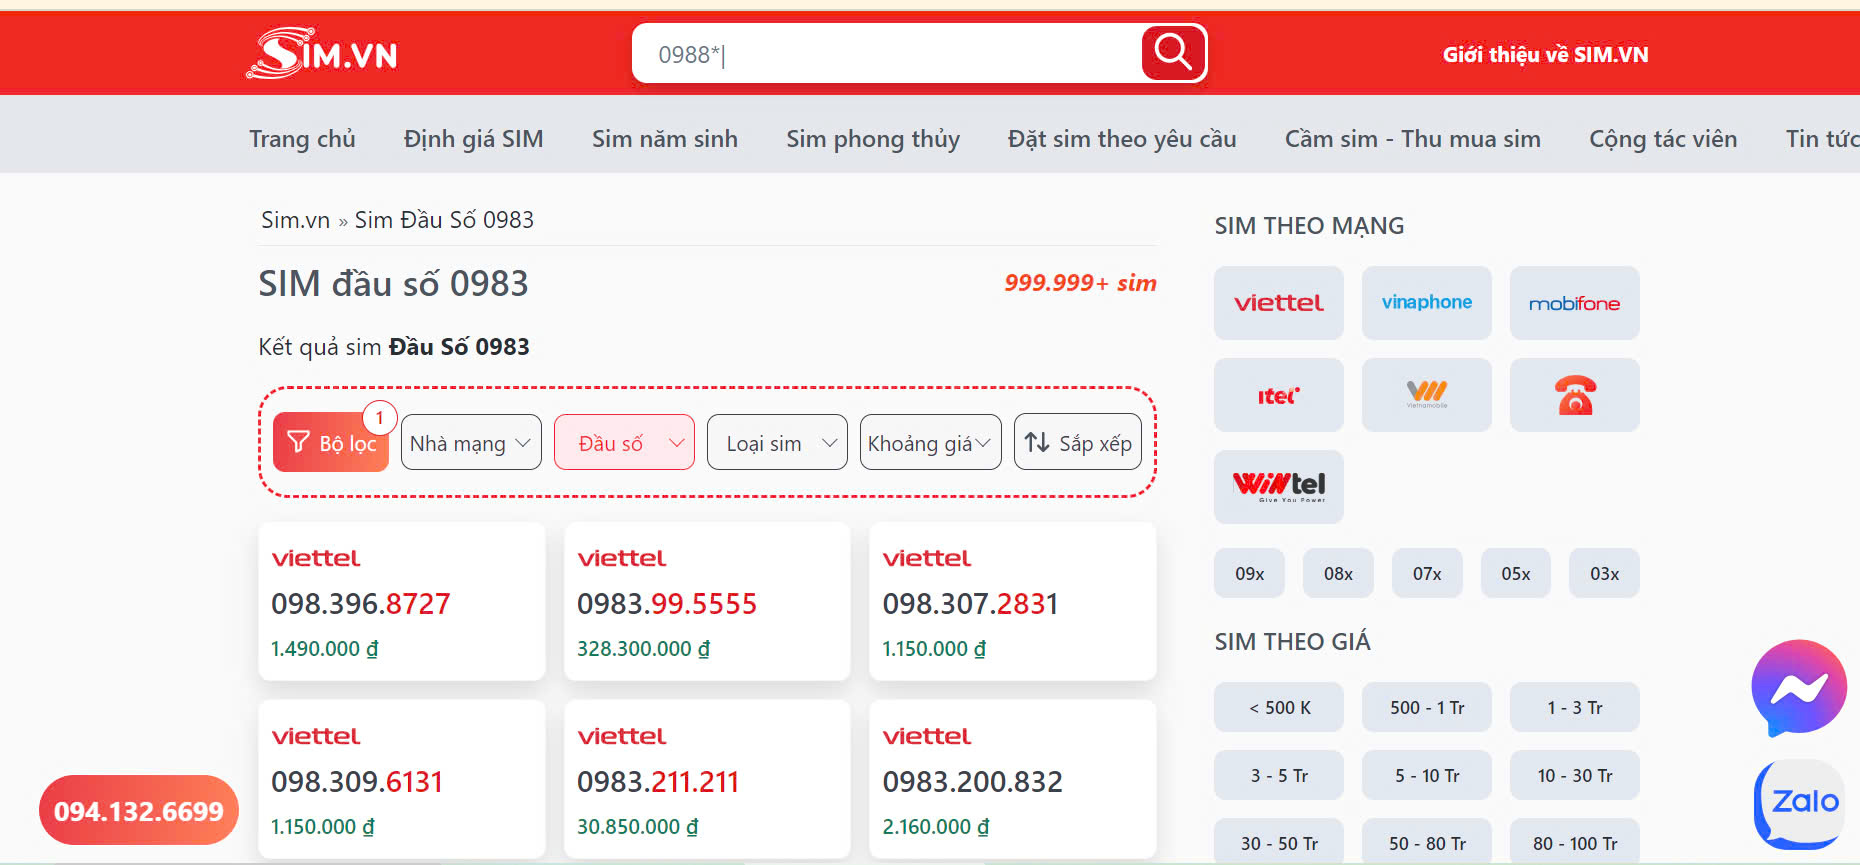Choose price range 80 - 100 Tr
The image size is (1860, 865).
pos(1575,842)
